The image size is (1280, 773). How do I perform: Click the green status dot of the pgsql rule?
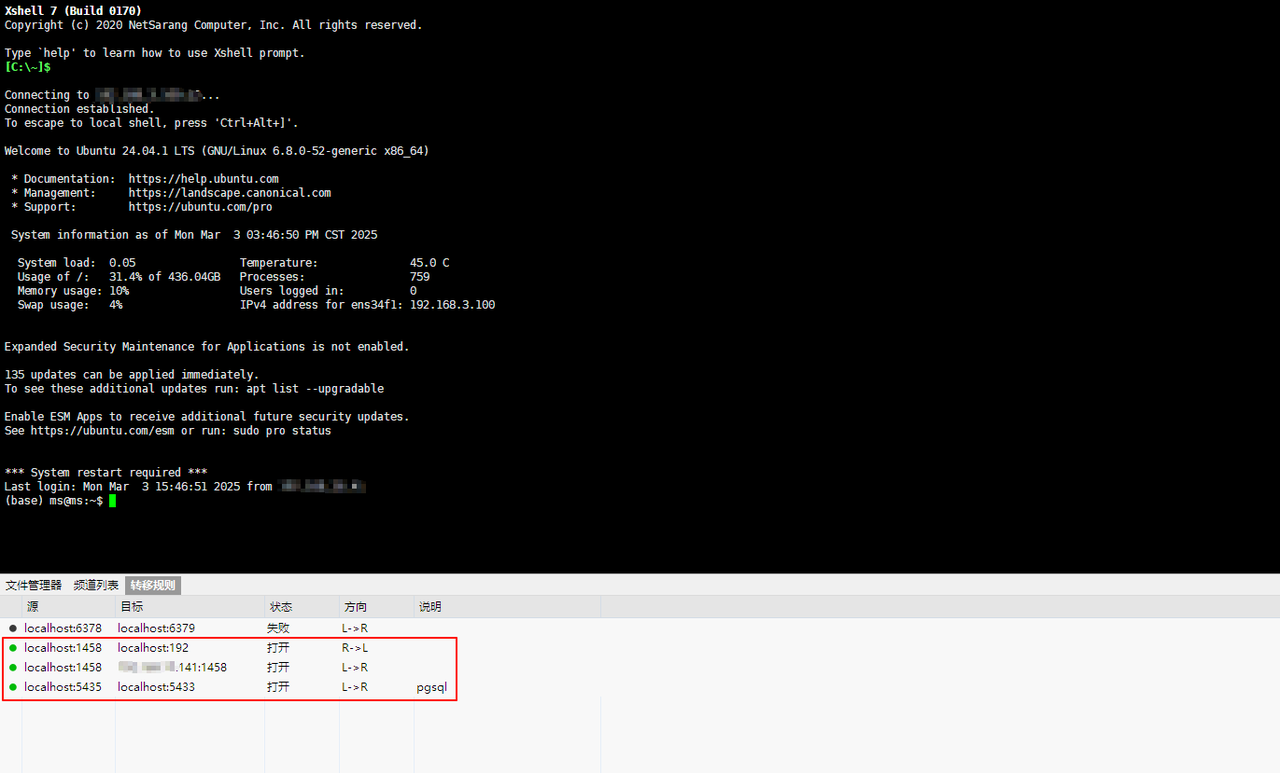(x=13, y=687)
